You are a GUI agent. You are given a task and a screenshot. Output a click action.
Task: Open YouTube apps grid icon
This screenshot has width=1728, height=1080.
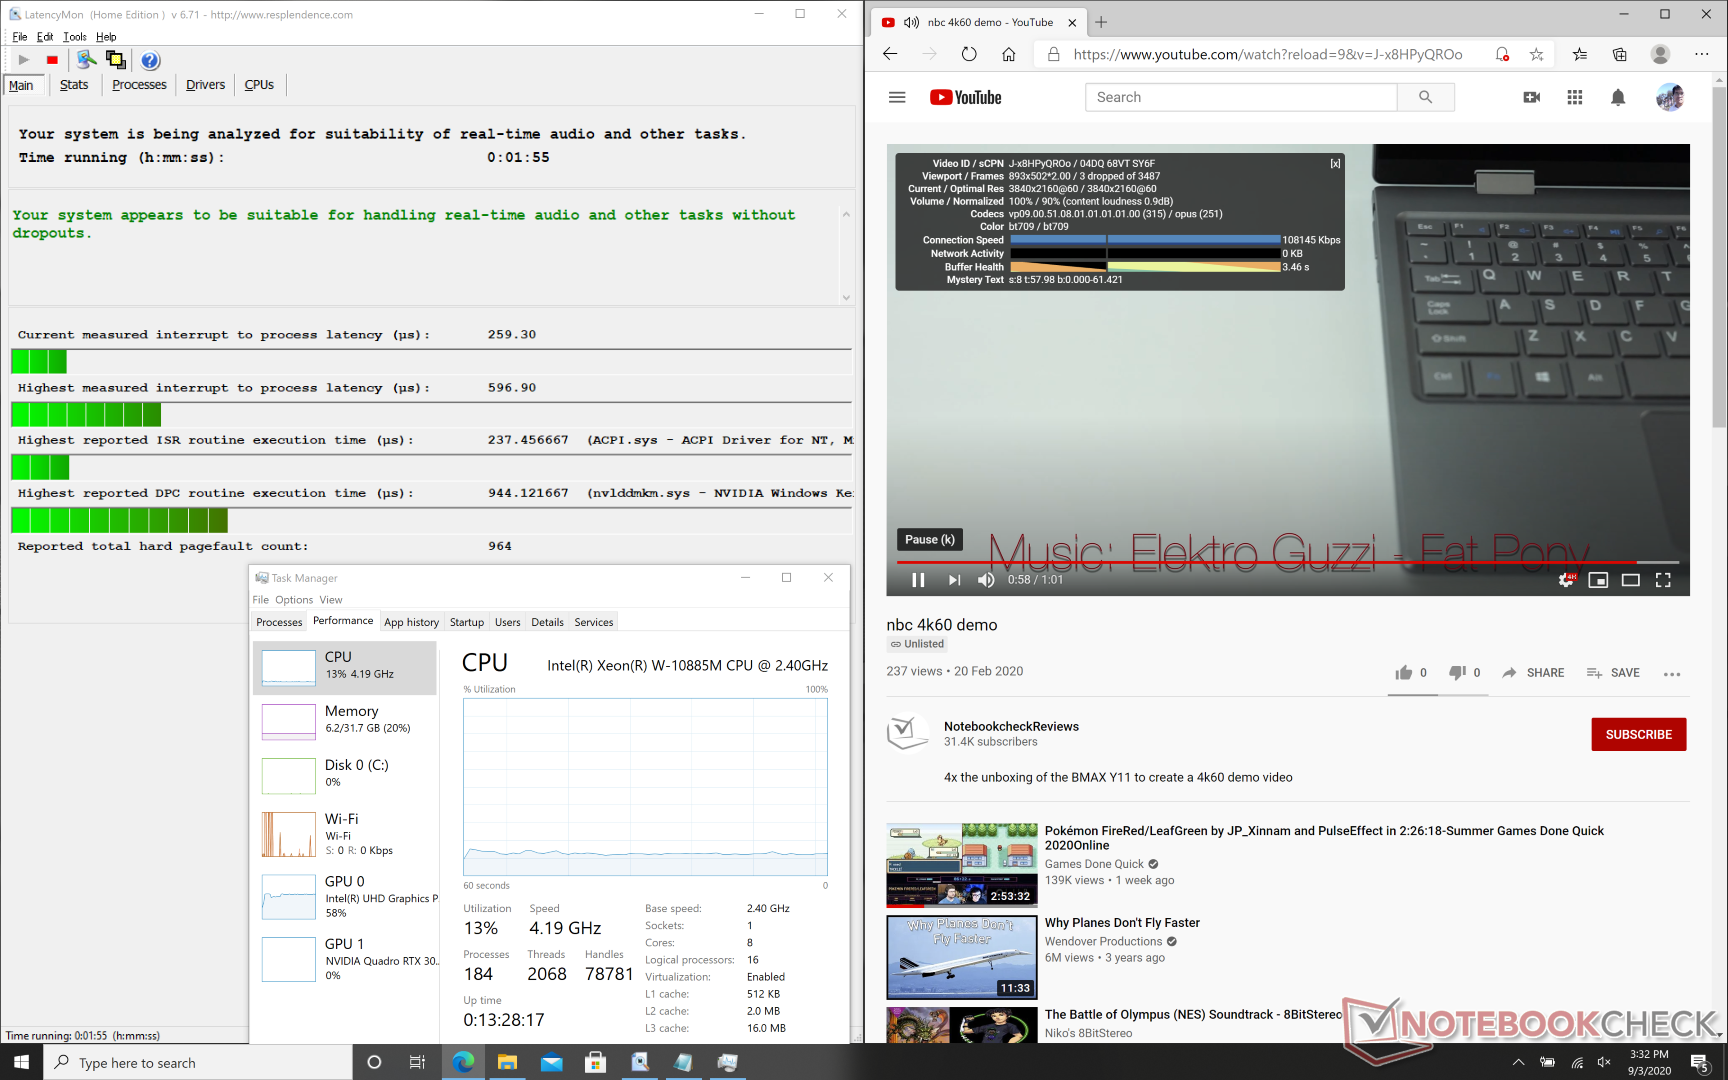pyautogui.click(x=1575, y=97)
